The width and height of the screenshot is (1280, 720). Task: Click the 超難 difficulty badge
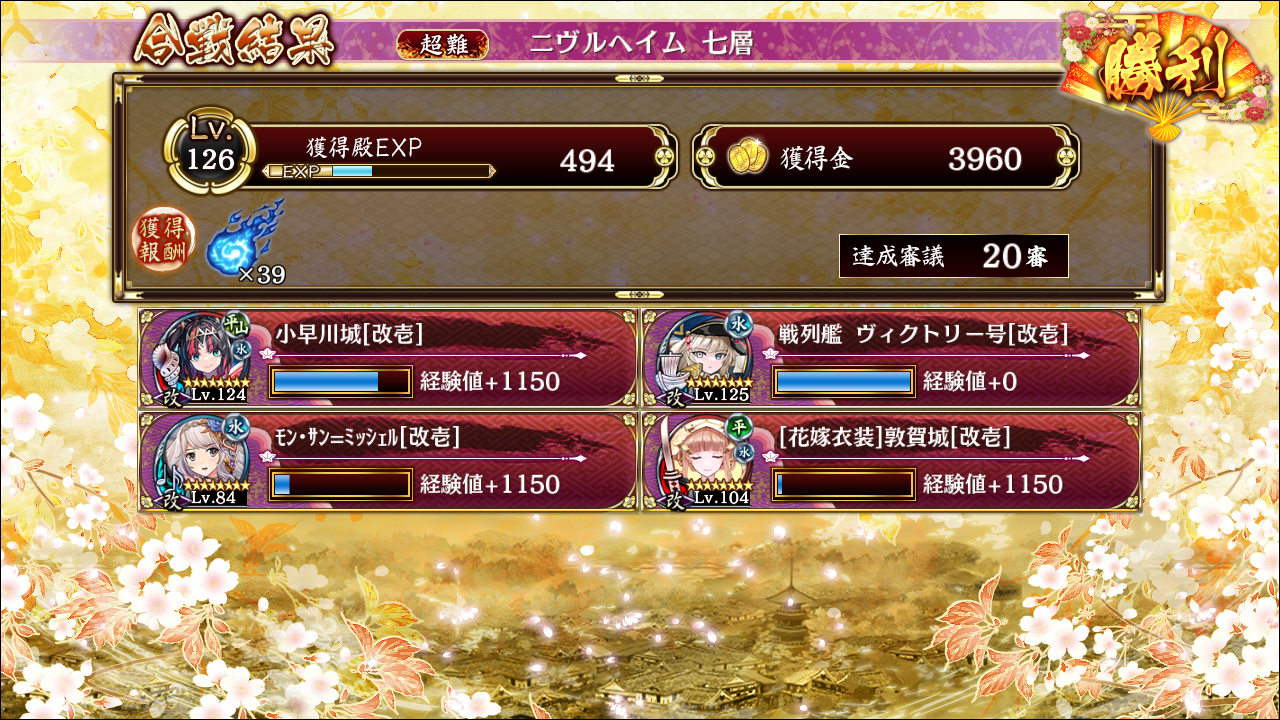442,43
